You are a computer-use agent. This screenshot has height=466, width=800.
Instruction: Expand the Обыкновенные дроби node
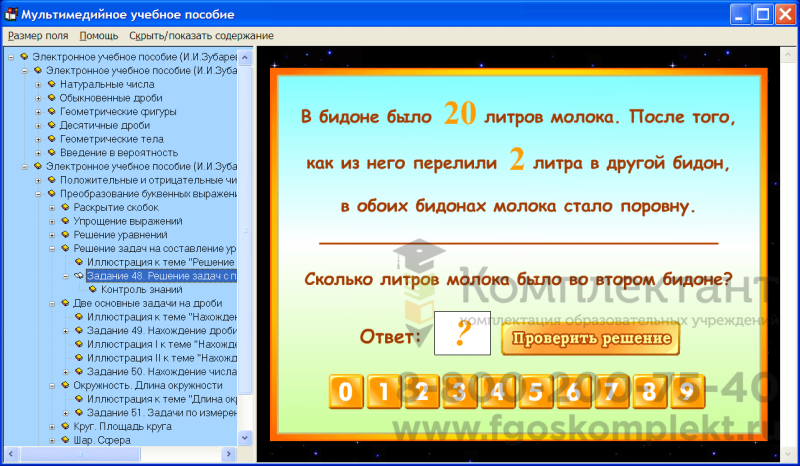click(x=38, y=99)
